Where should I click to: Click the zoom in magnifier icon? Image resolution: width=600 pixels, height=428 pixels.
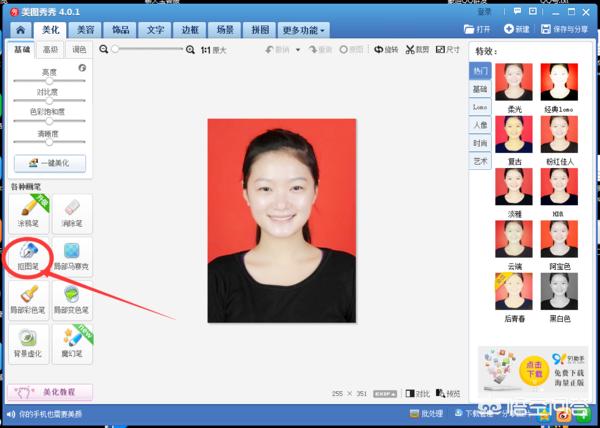tap(190, 50)
